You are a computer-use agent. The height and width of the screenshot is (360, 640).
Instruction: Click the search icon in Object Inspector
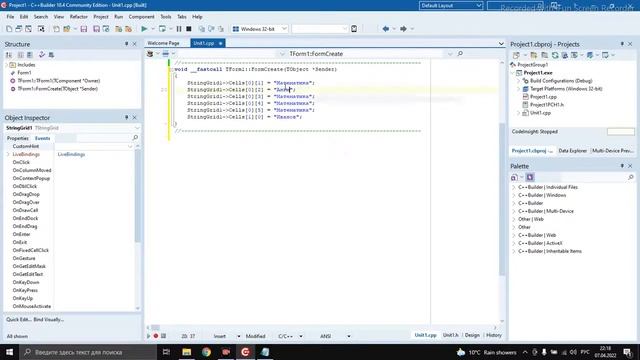pyautogui.click(x=135, y=138)
